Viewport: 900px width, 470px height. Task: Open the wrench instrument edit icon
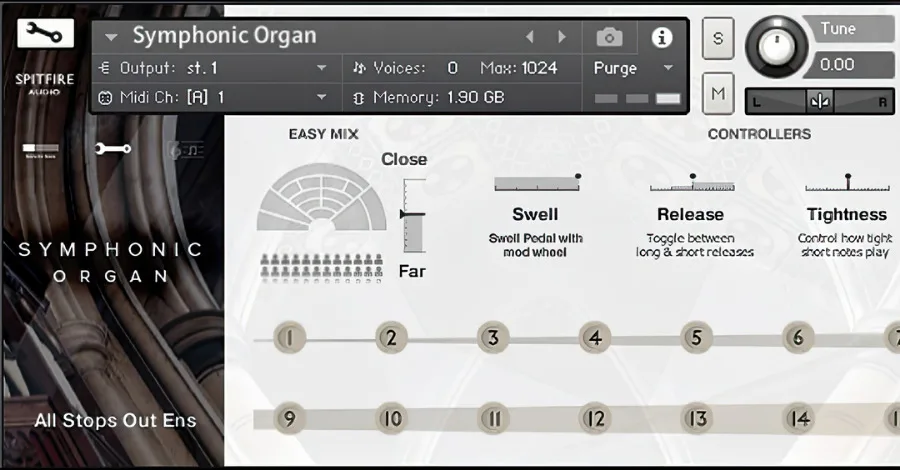(45, 33)
